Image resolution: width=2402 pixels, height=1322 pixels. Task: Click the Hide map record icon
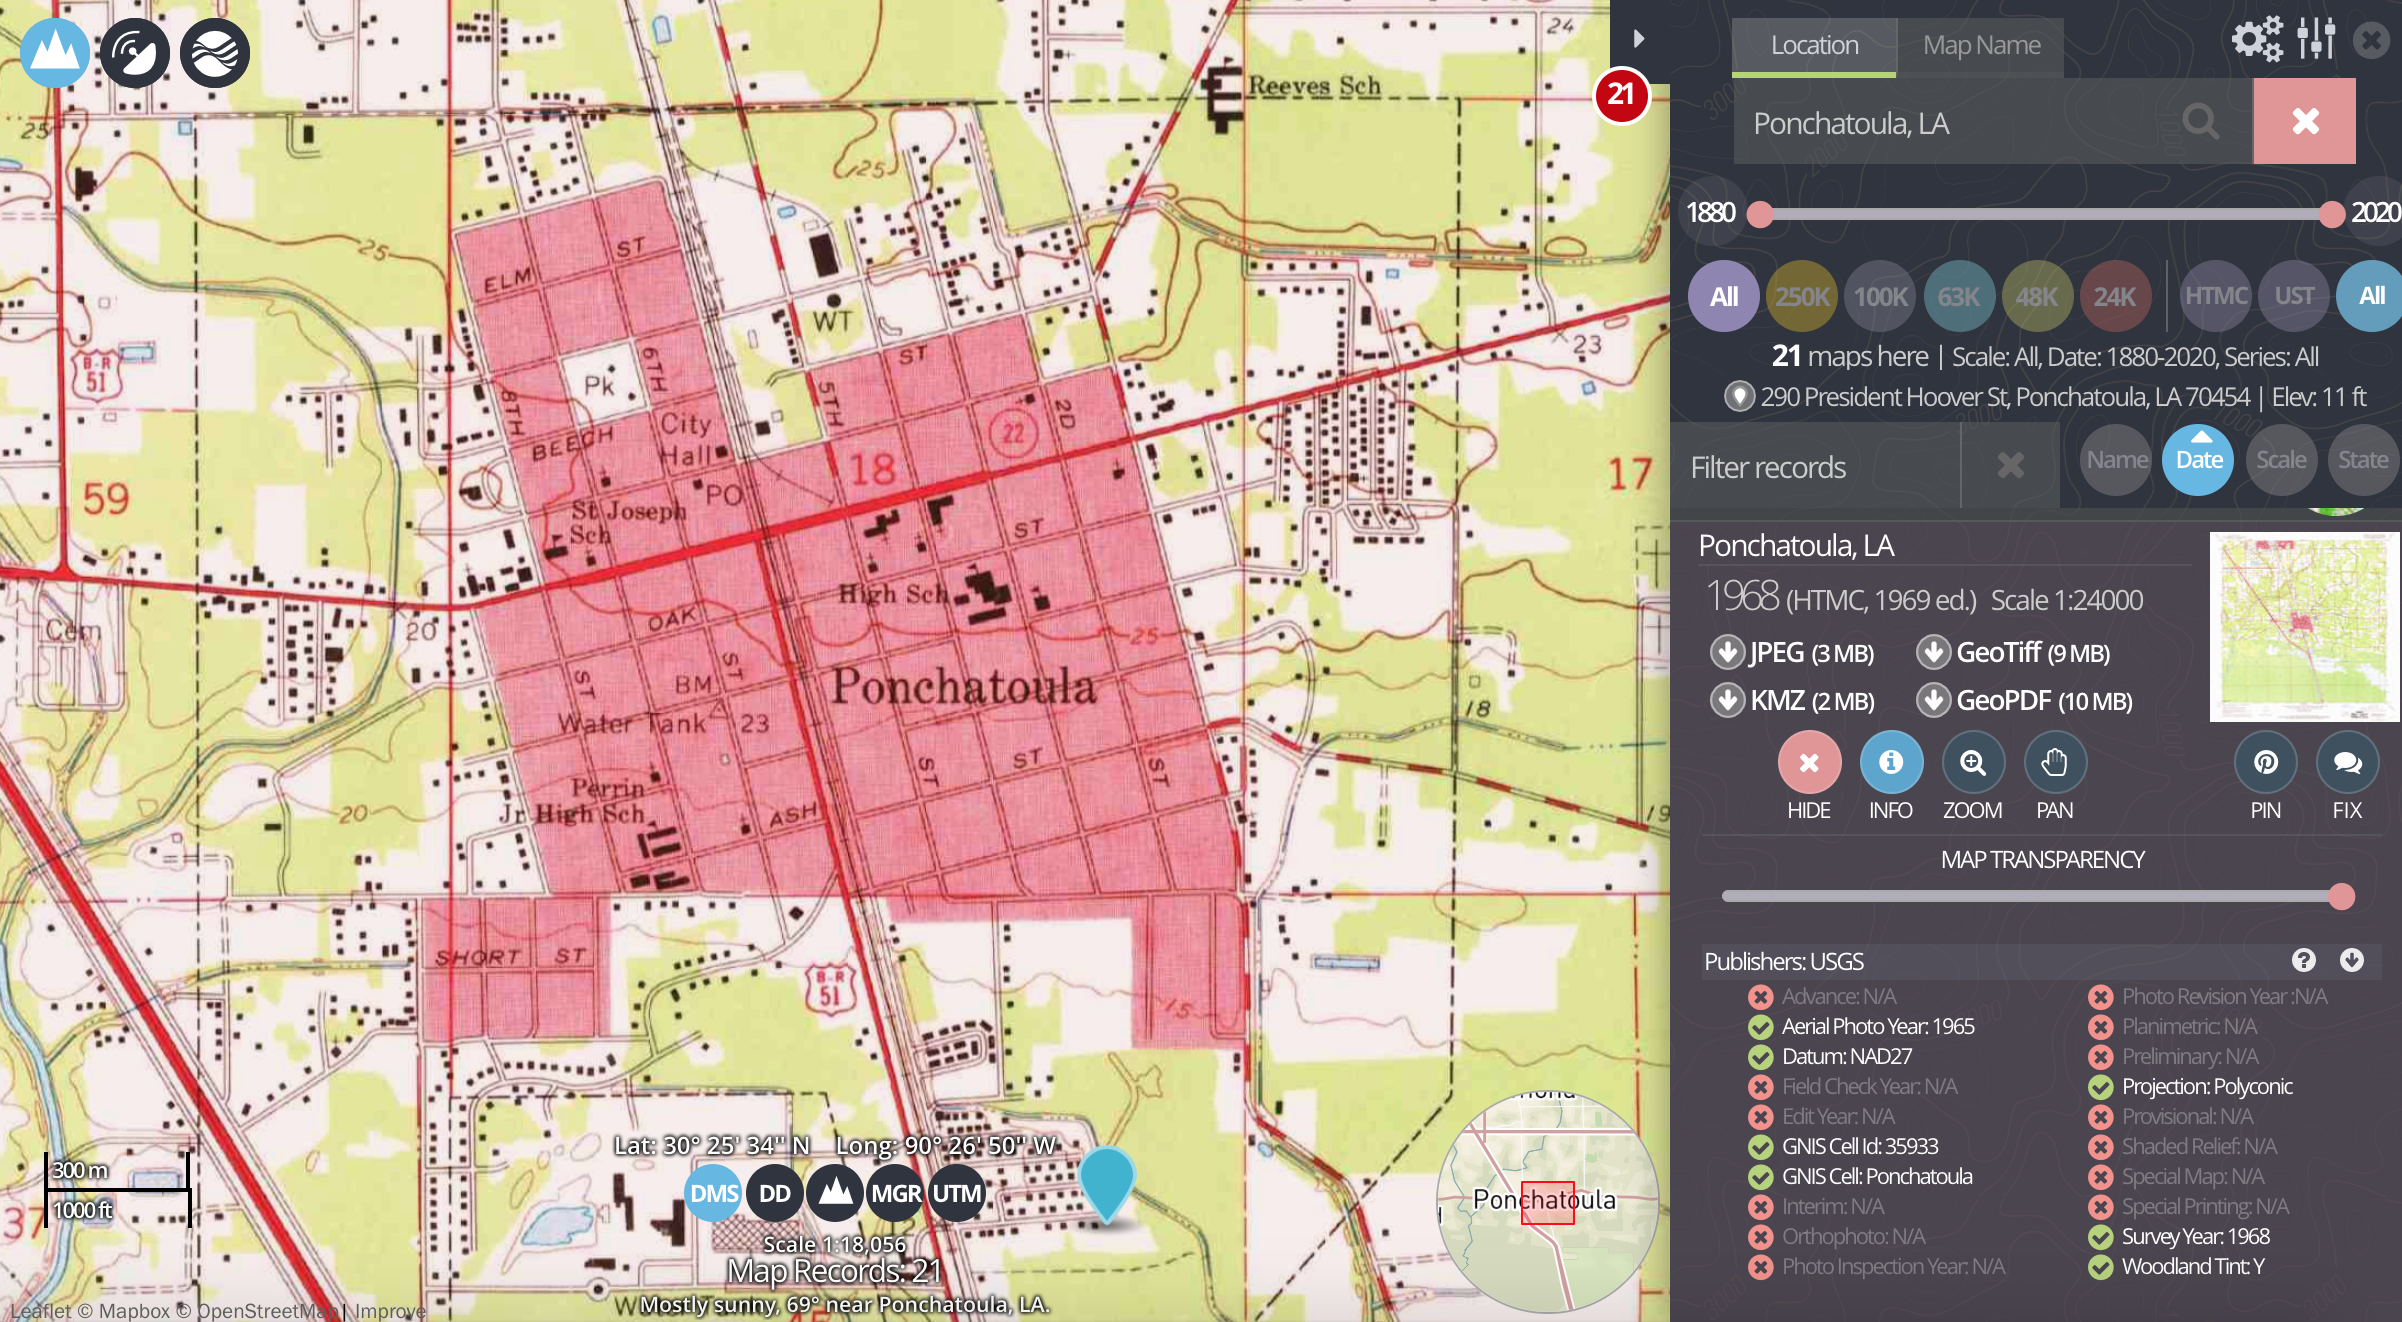pyautogui.click(x=1809, y=763)
